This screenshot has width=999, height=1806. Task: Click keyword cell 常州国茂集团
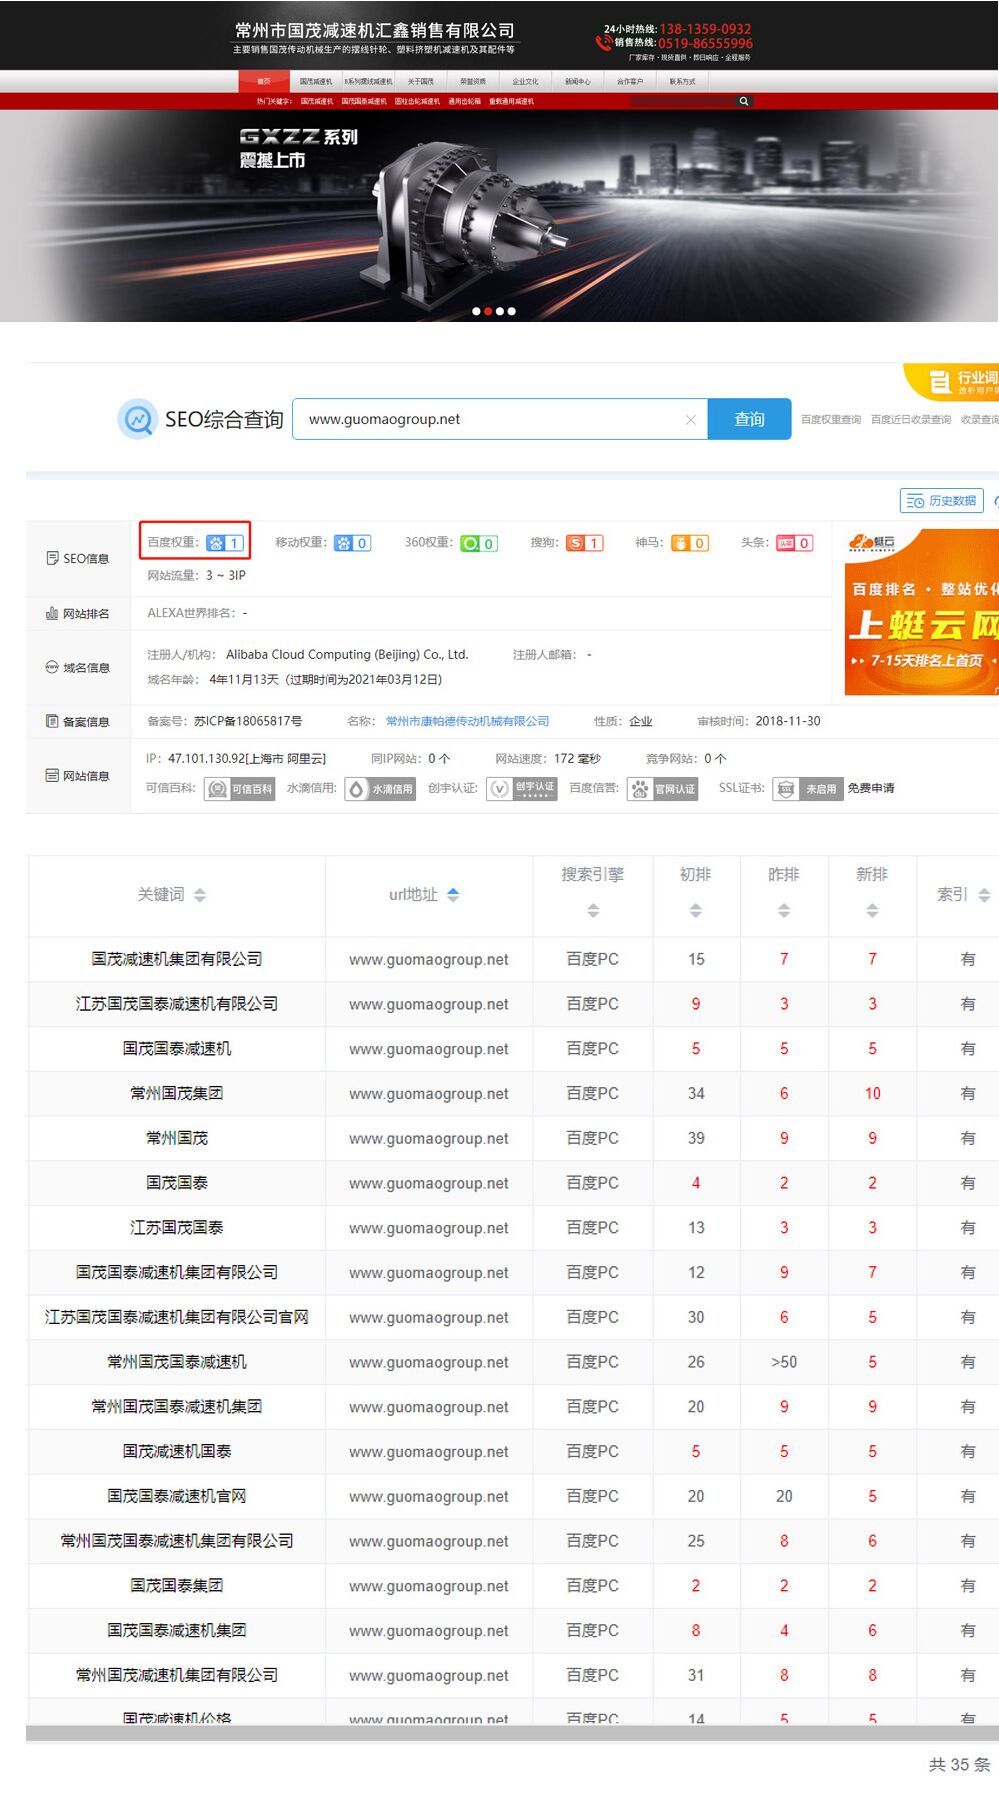[x=177, y=1094]
